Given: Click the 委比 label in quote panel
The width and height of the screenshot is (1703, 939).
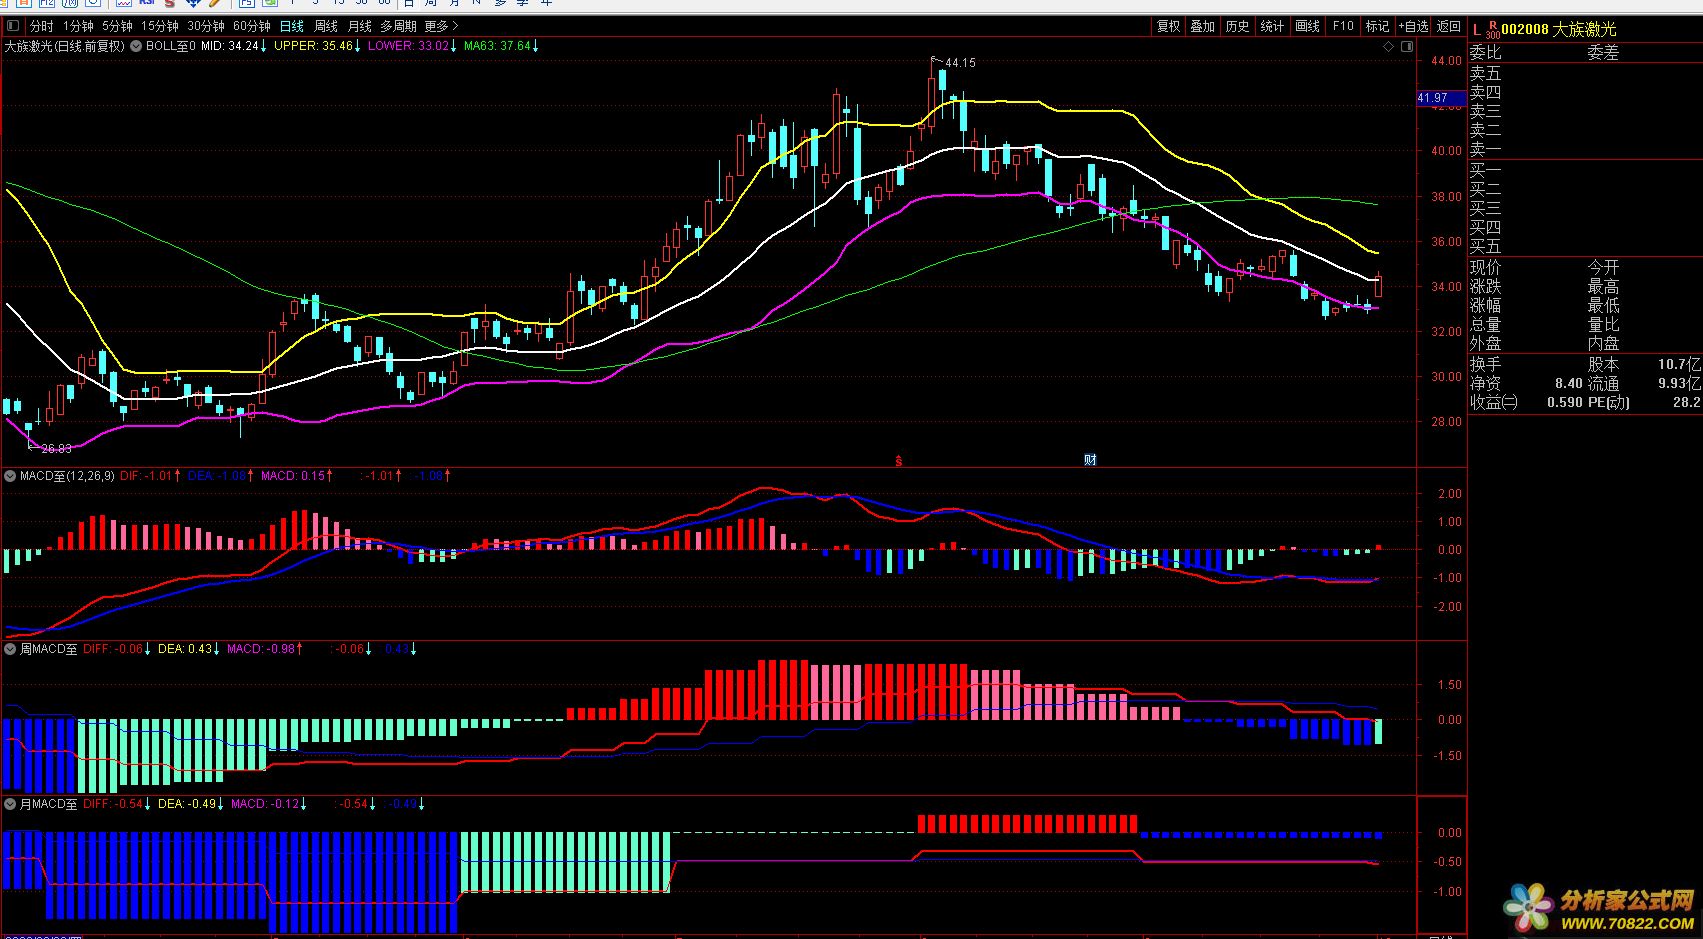Looking at the screenshot, I should pyautogui.click(x=1485, y=53).
